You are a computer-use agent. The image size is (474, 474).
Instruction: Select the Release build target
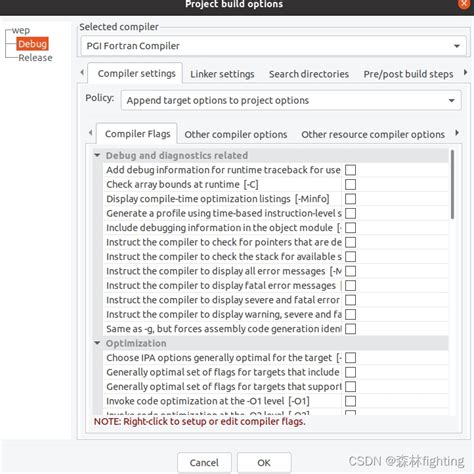pos(35,58)
